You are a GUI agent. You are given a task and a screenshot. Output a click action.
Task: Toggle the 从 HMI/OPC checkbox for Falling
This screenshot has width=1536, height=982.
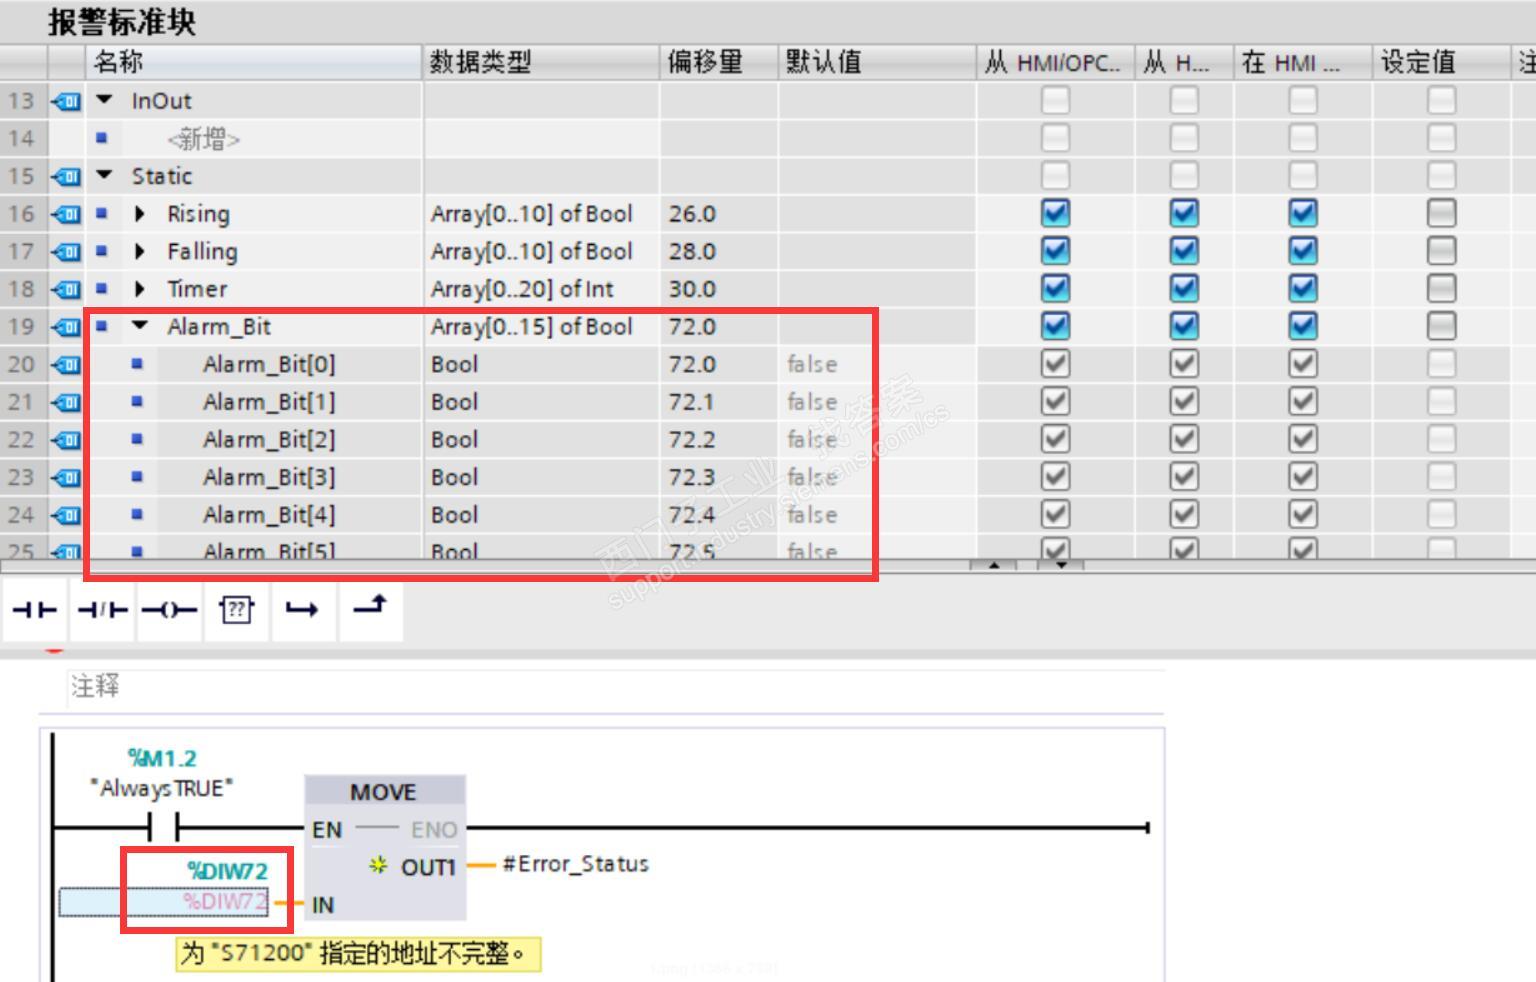click(x=1055, y=251)
